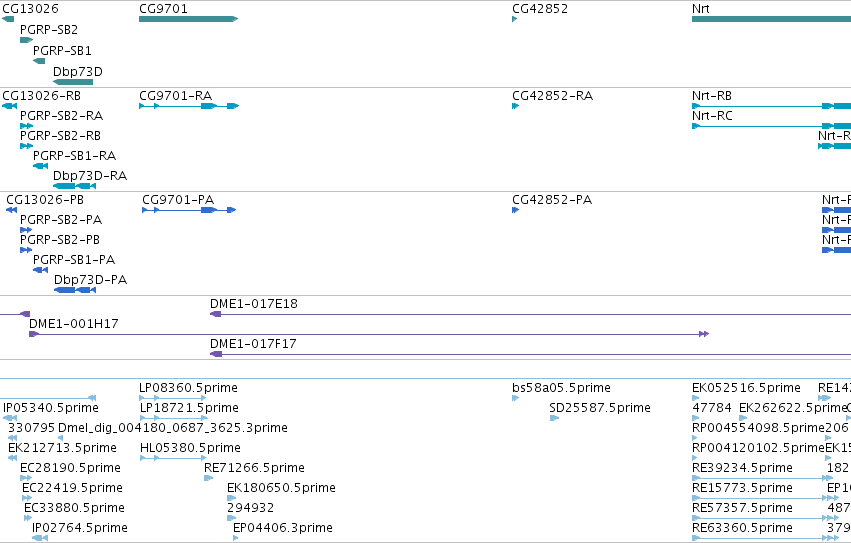Select the DME1-017F17 clone label
Screen dimensions: 851x543
[x=253, y=344]
